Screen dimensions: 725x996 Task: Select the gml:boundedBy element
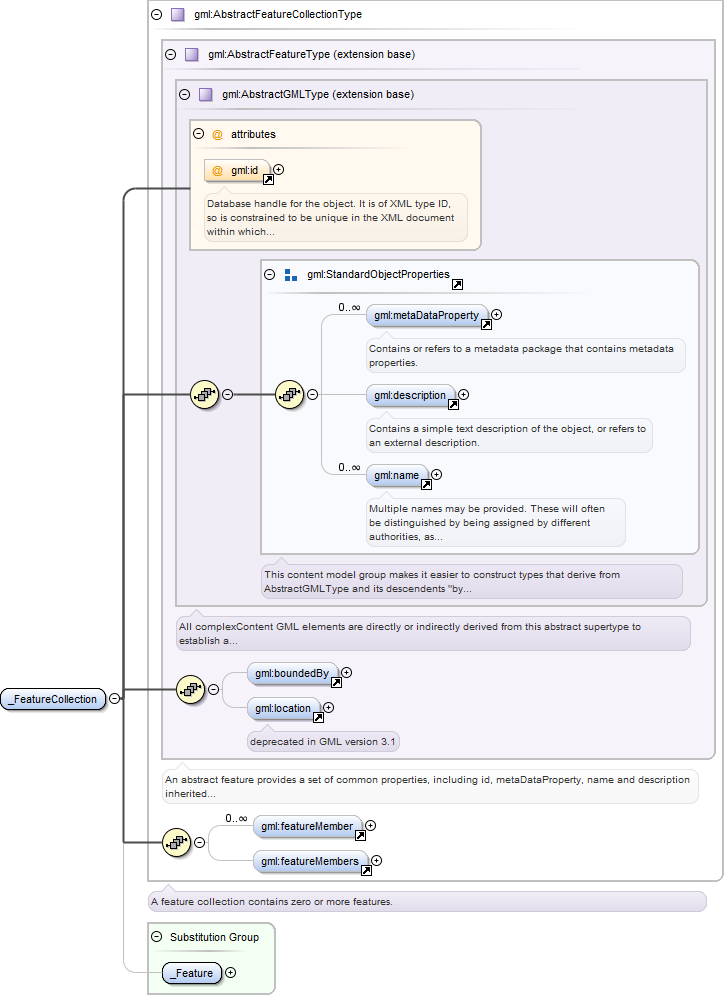click(292, 673)
